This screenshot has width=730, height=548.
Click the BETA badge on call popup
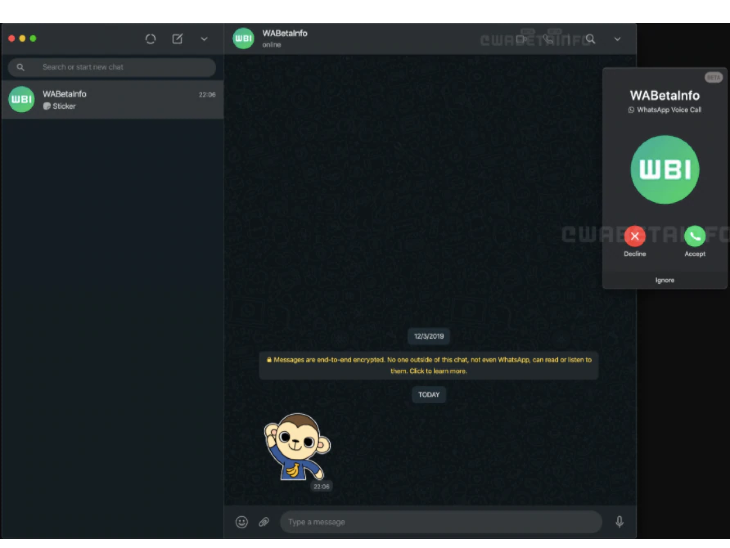[713, 77]
